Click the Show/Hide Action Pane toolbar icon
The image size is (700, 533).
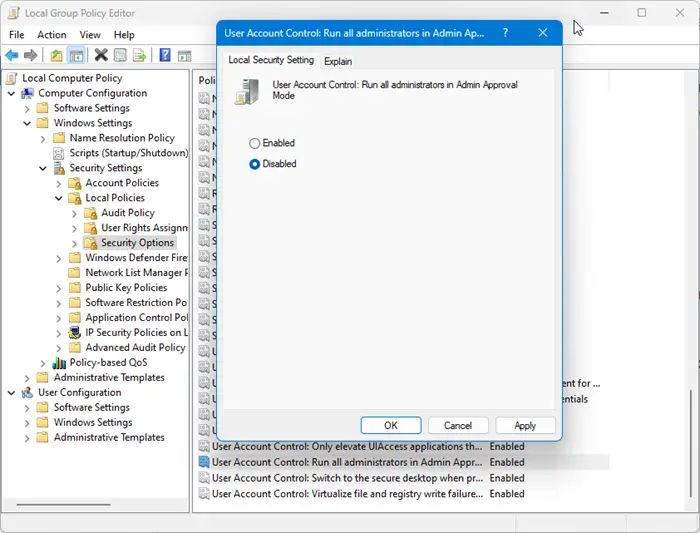(x=184, y=56)
